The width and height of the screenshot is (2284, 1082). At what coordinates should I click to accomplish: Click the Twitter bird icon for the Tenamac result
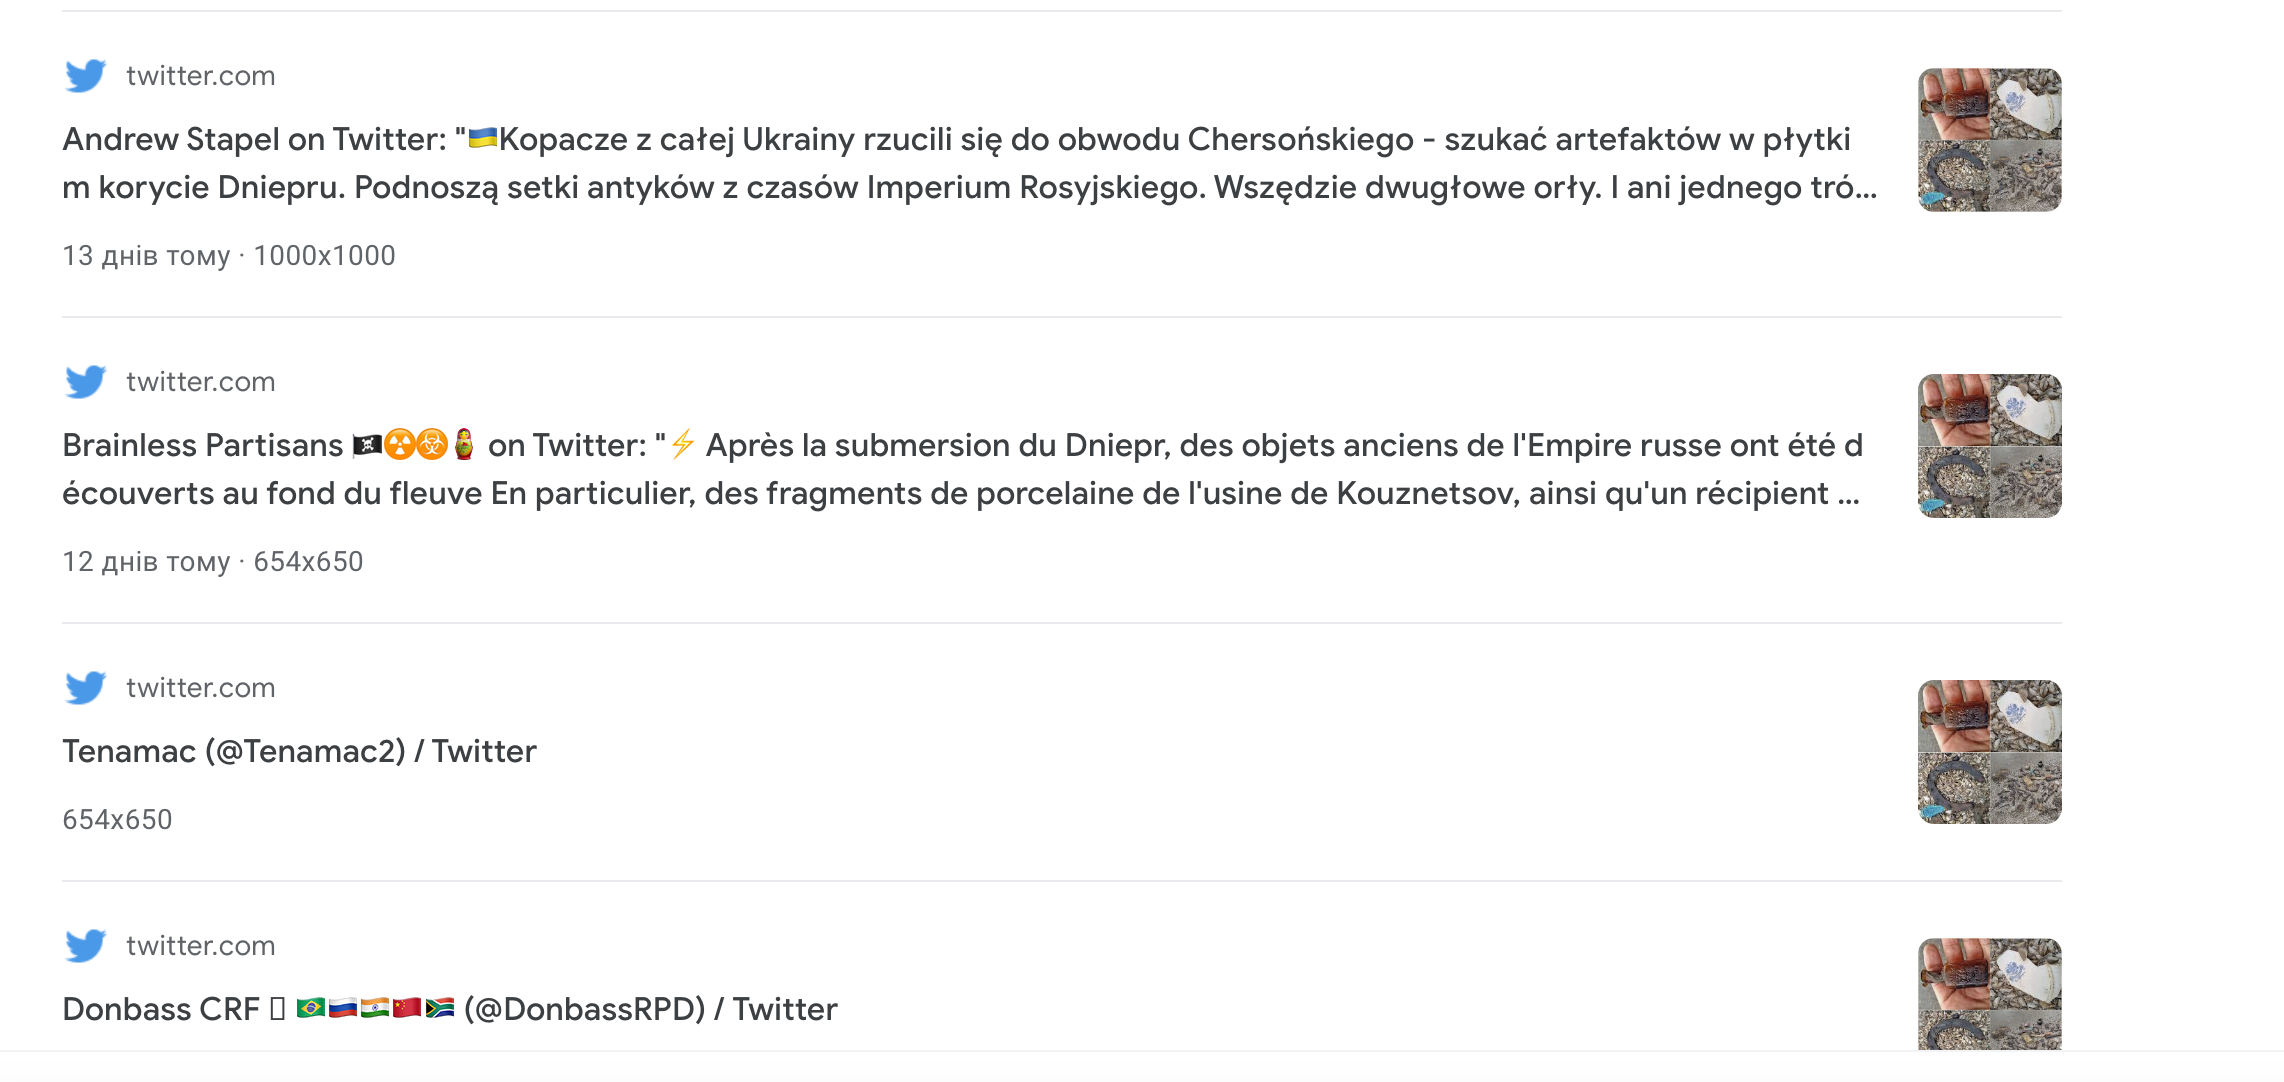click(85, 688)
